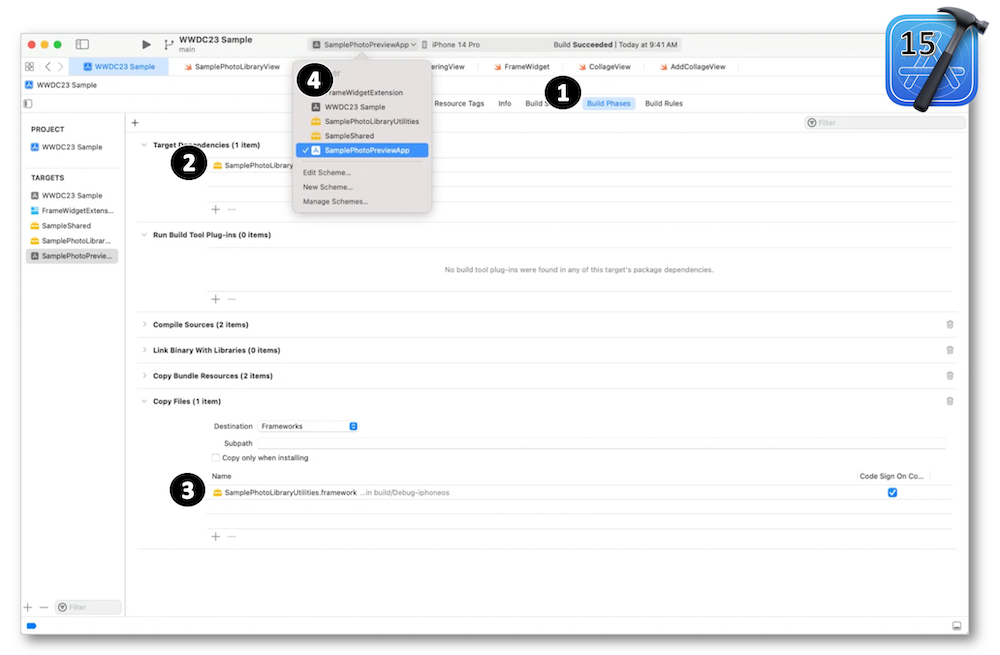Delete the Copy Bundle Resources phase

(950, 376)
